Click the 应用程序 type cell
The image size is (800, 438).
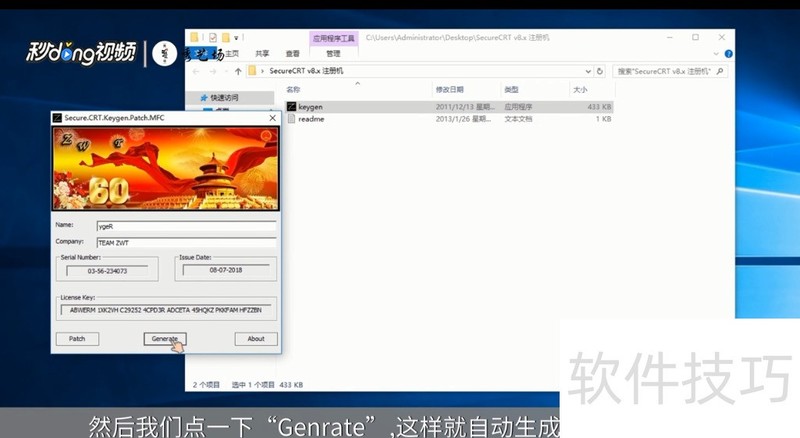(518, 107)
